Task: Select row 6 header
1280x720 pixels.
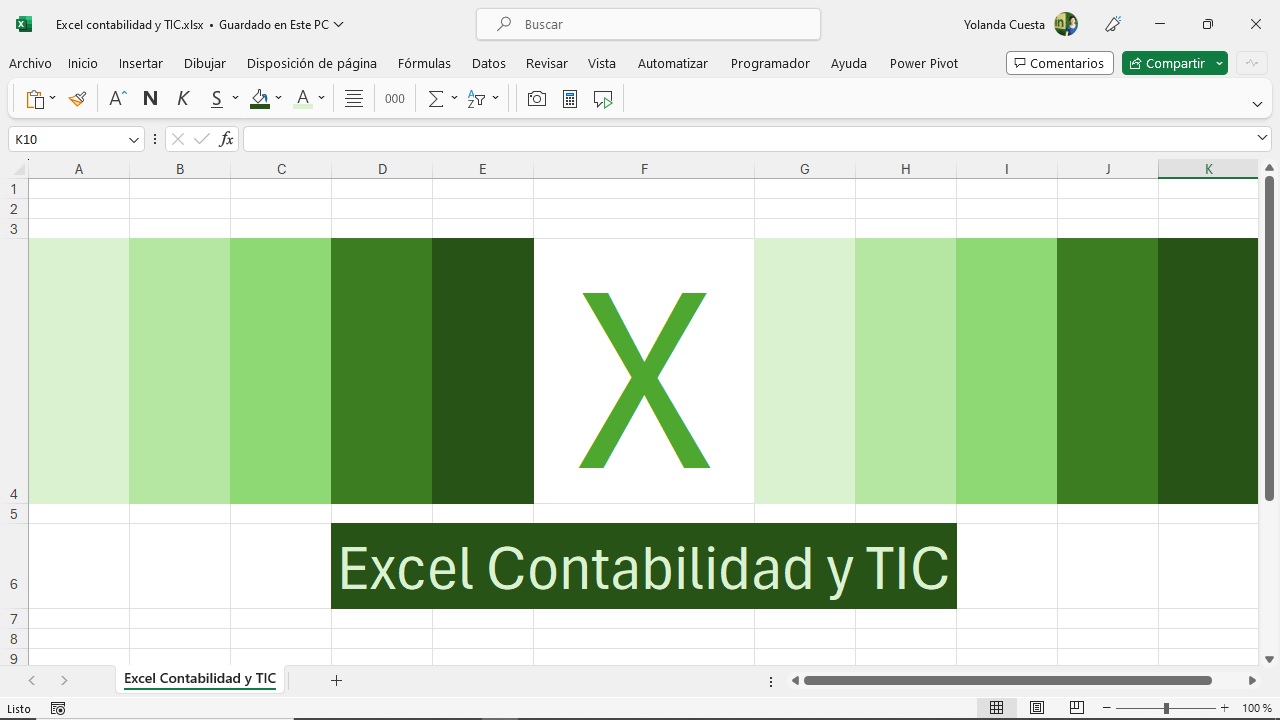Action: [x=14, y=566]
